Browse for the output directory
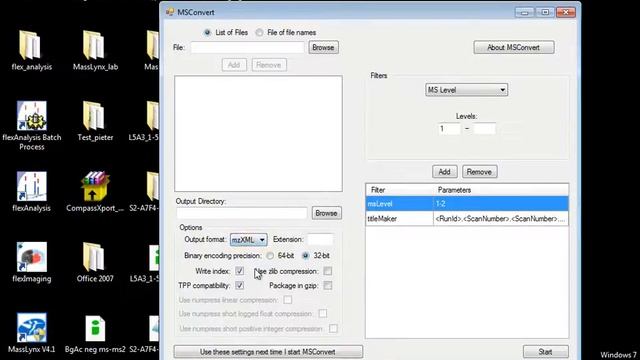This screenshot has height=360, width=640. [x=327, y=213]
